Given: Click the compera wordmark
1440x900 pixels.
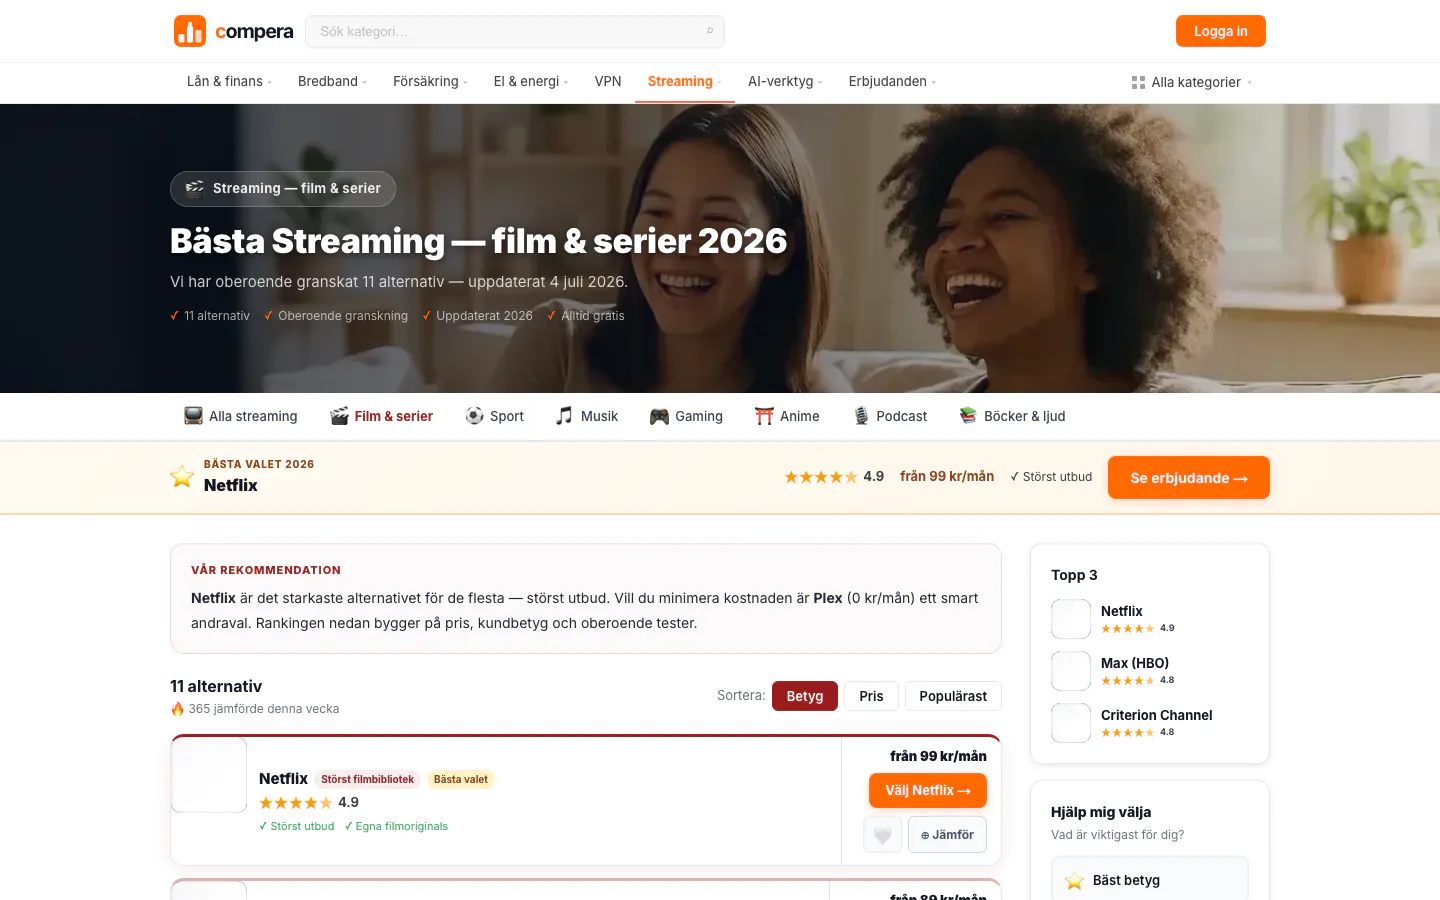Looking at the screenshot, I should click(x=255, y=32).
